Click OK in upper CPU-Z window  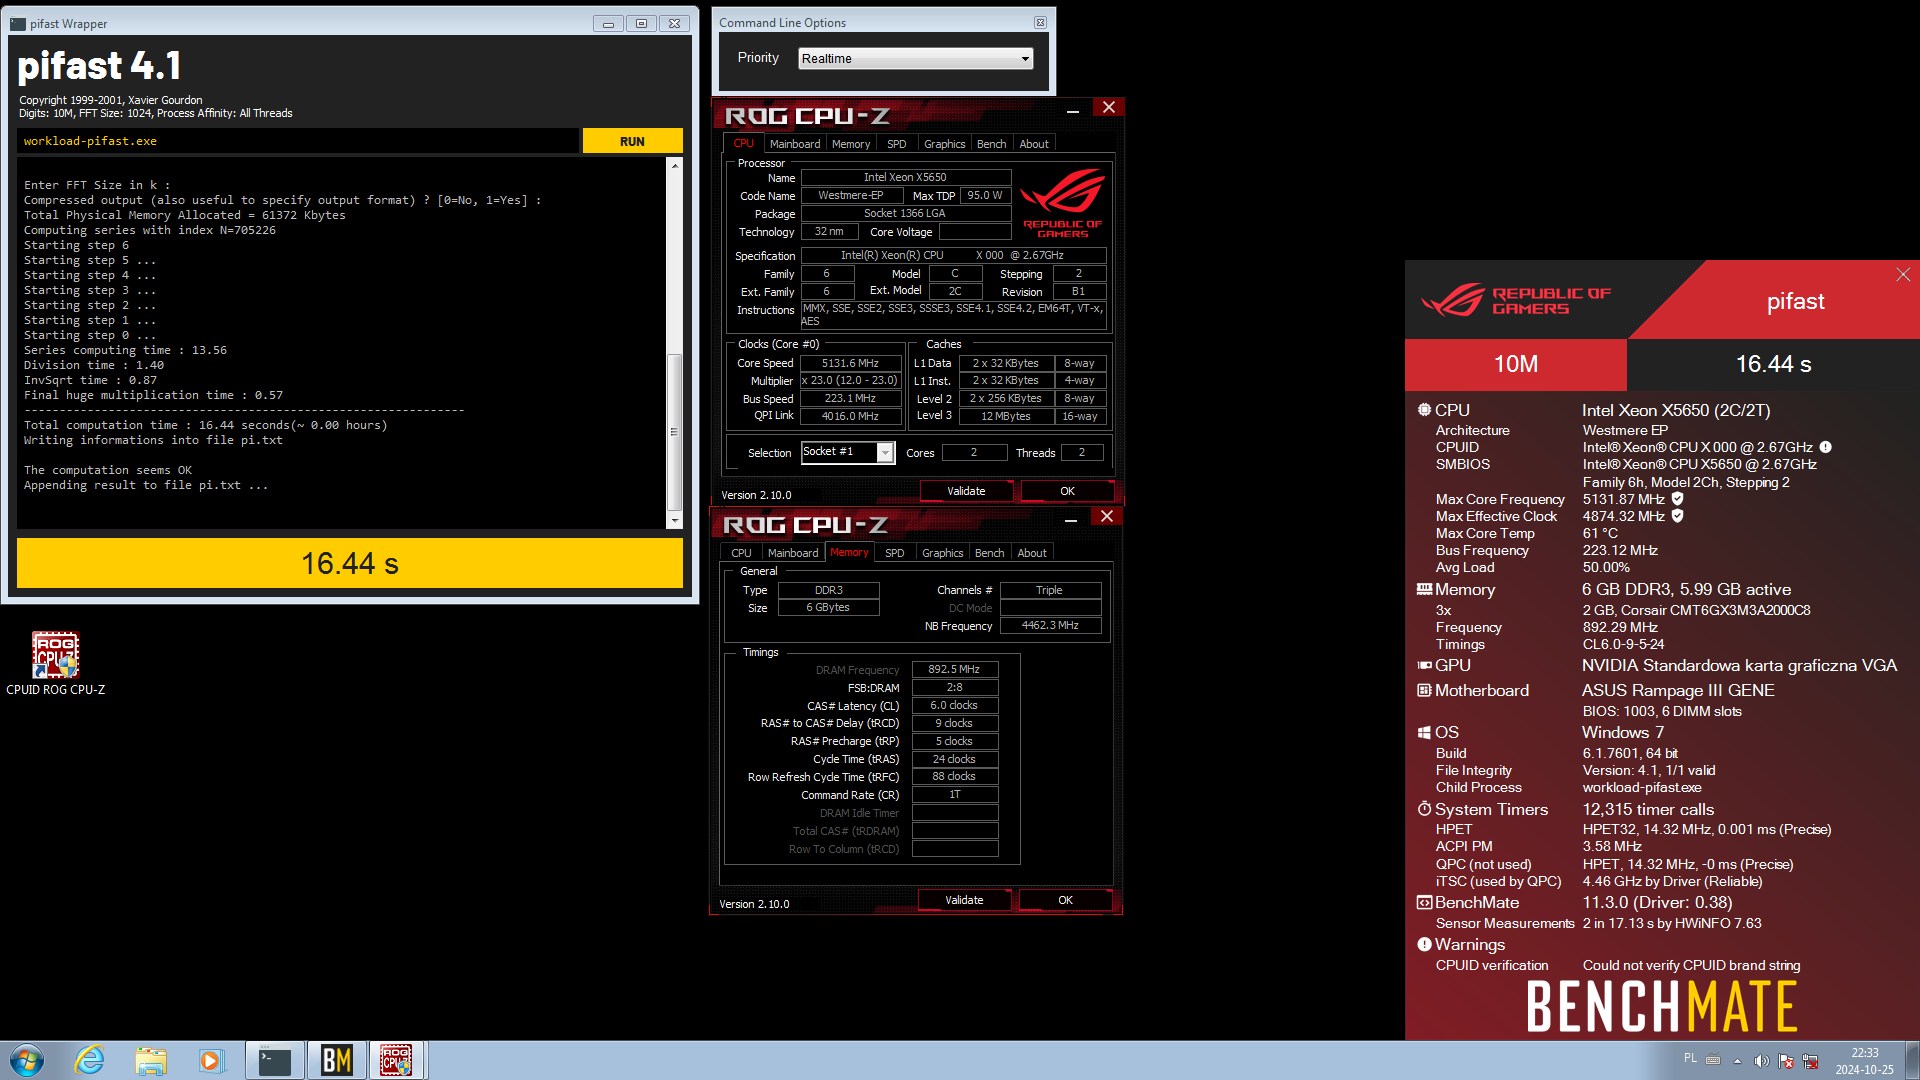[x=1067, y=491]
